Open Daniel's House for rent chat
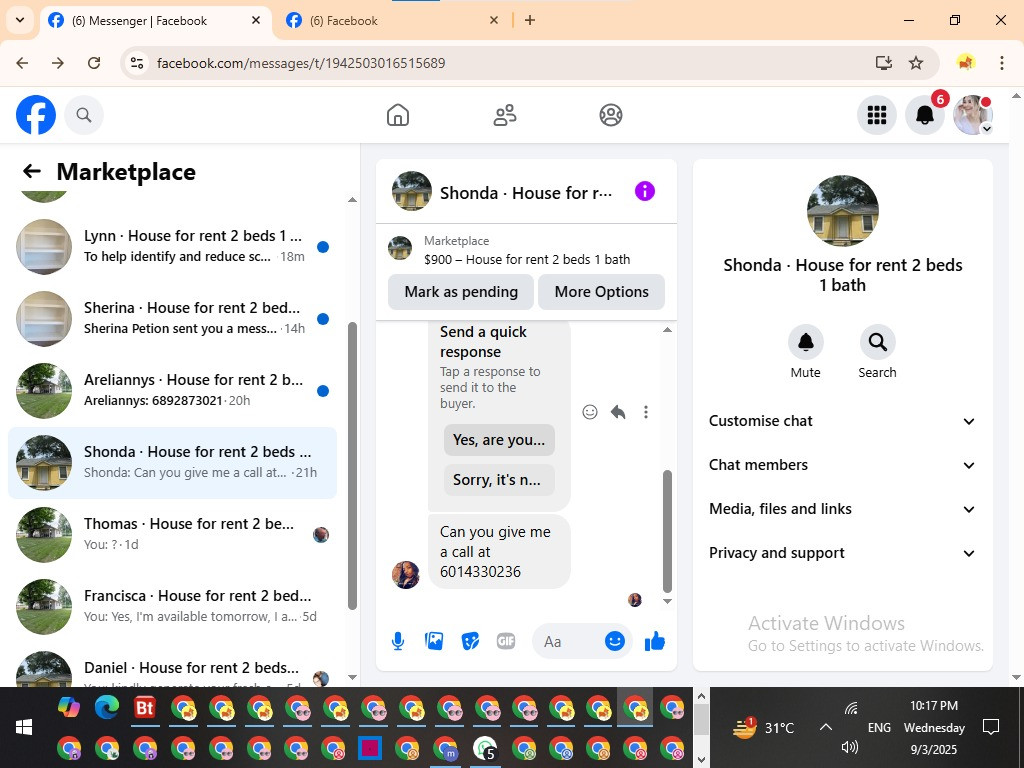The height and width of the screenshot is (768, 1024). pyautogui.click(x=172, y=667)
